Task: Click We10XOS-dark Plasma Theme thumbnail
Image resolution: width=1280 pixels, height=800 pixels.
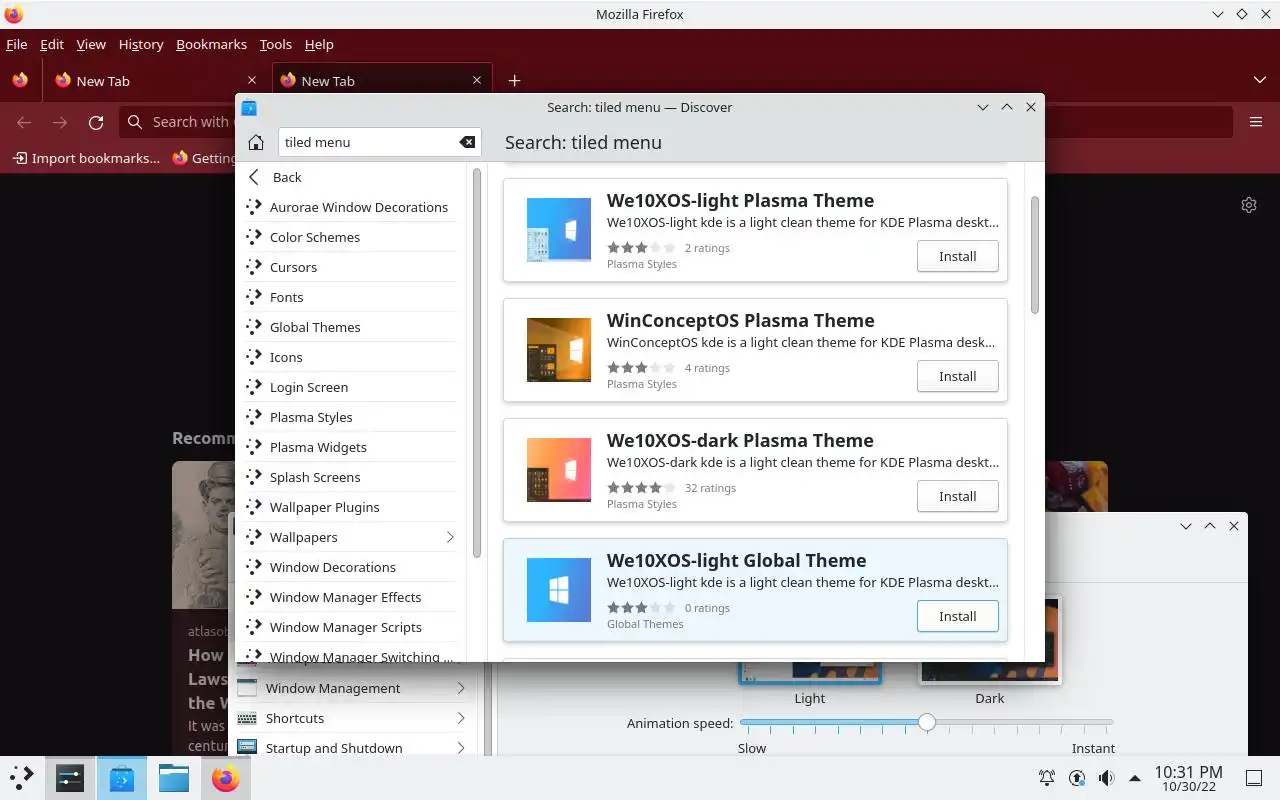Action: tap(559, 470)
